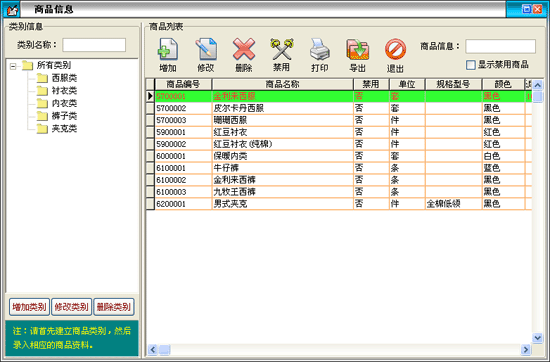Click the 打印 printer icon
Viewport: 550px width, 362px height.
(x=320, y=50)
